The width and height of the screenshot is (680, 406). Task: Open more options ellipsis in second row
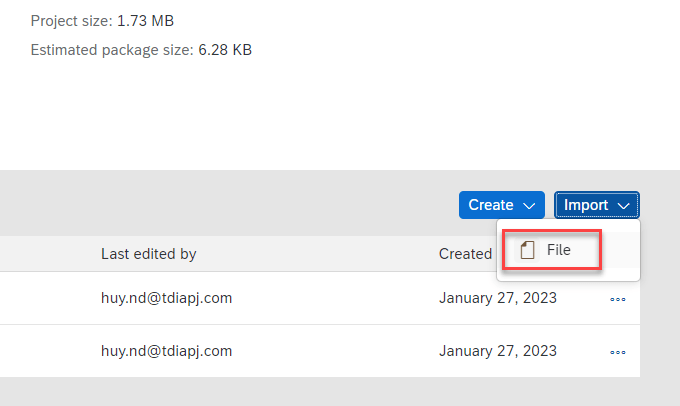[618, 352]
